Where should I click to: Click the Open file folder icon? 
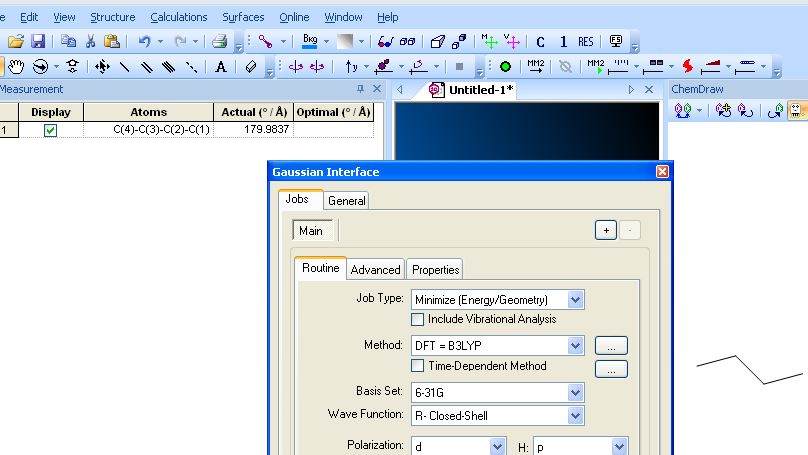[x=16, y=41]
